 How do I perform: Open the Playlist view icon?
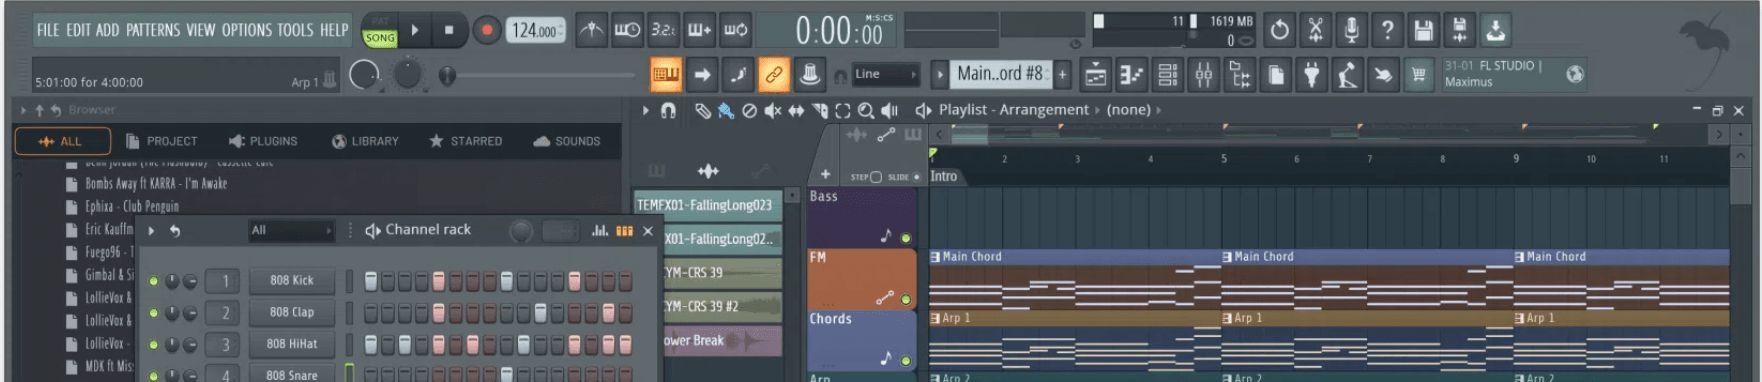(1095, 74)
